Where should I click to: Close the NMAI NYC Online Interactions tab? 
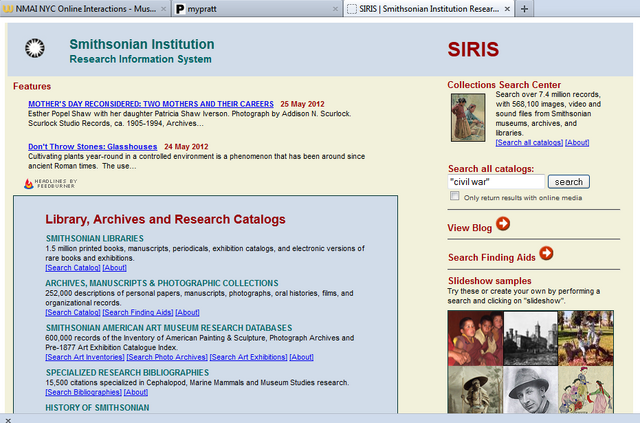pyautogui.click(x=163, y=9)
